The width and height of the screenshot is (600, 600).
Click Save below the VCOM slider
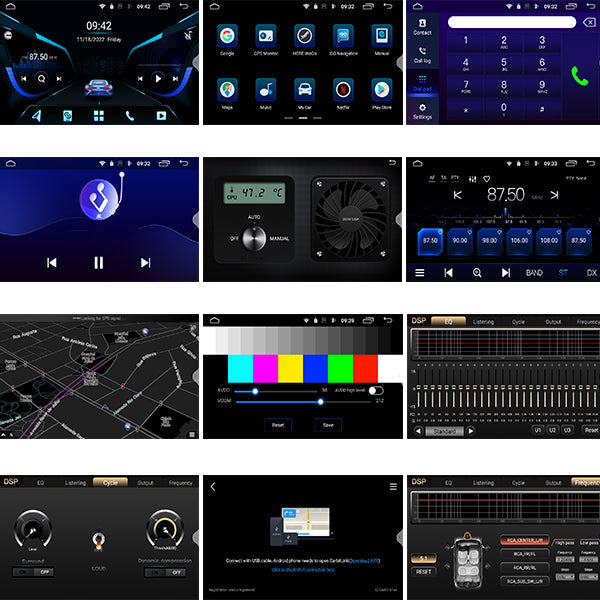(327, 424)
